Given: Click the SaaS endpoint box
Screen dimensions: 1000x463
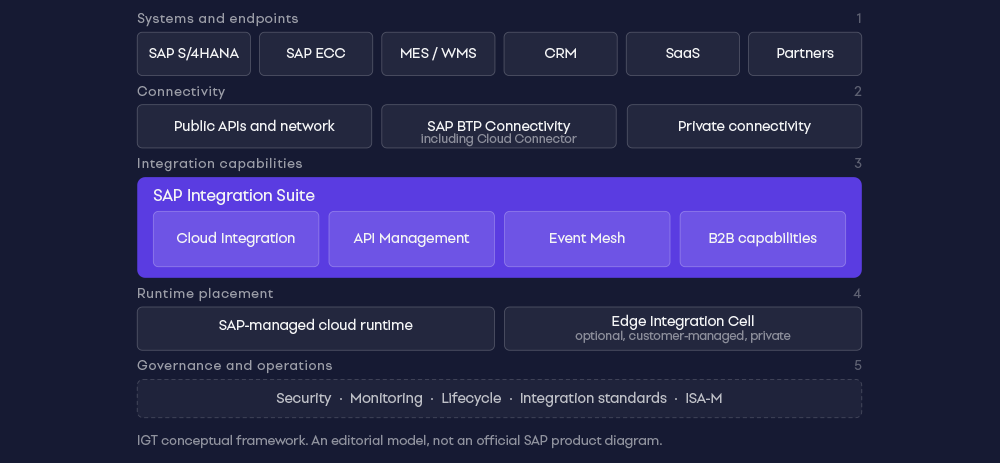Looking at the screenshot, I should 682,54.
